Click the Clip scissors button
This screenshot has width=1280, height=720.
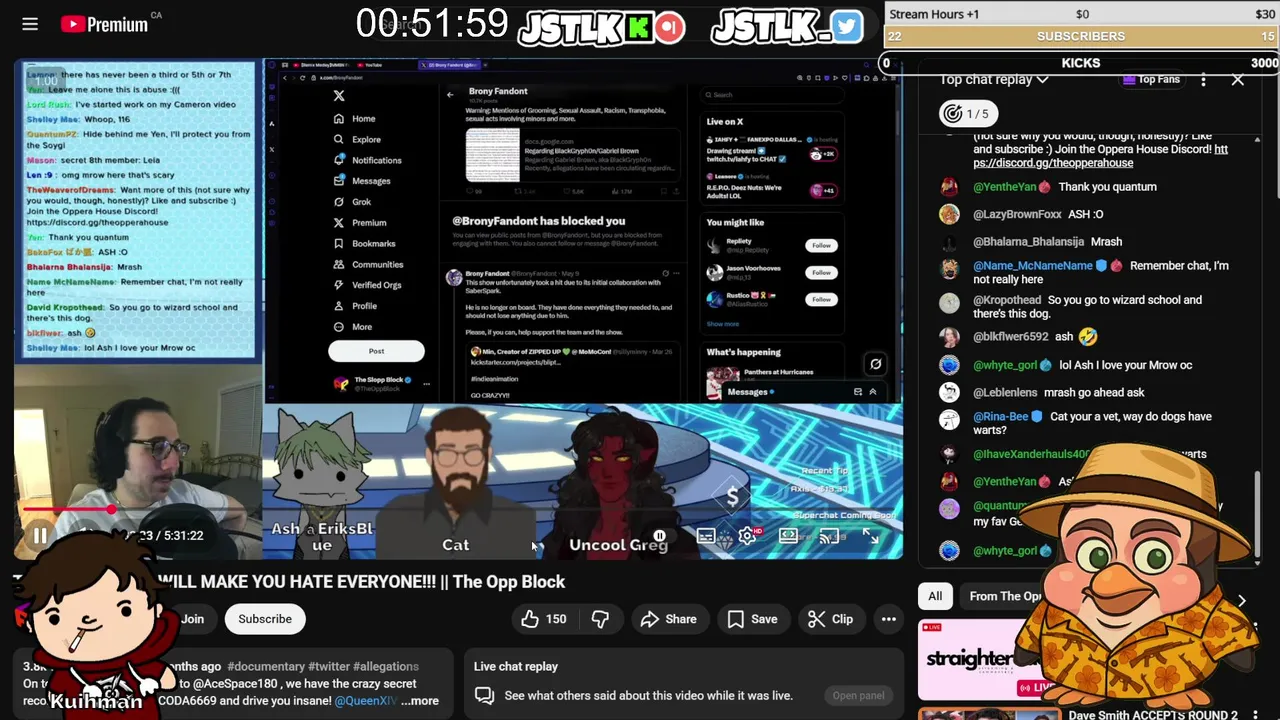click(x=830, y=619)
